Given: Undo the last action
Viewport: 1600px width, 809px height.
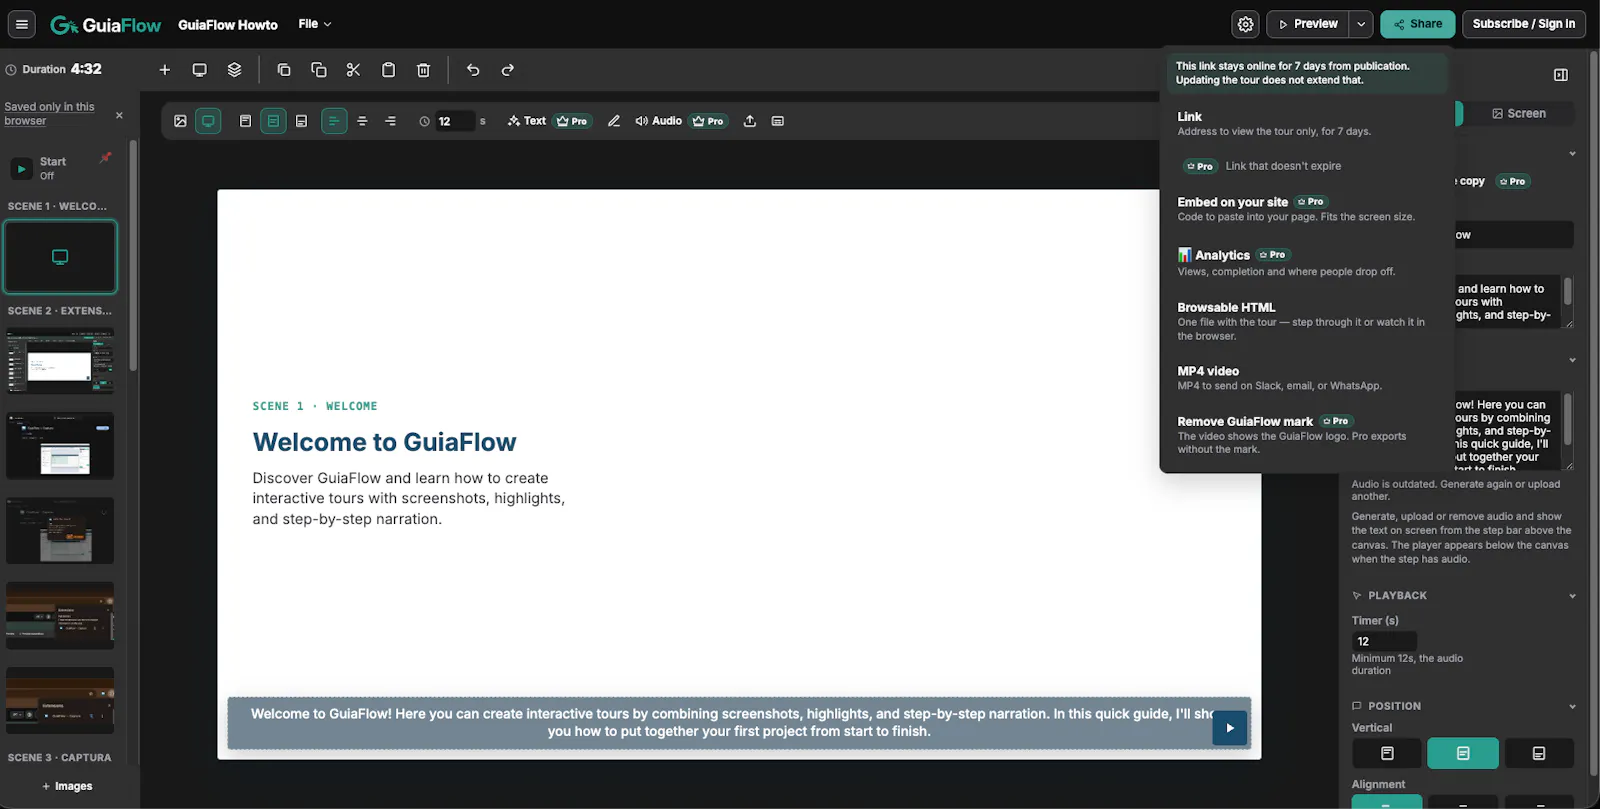Looking at the screenshot, I should coord(473,70).
